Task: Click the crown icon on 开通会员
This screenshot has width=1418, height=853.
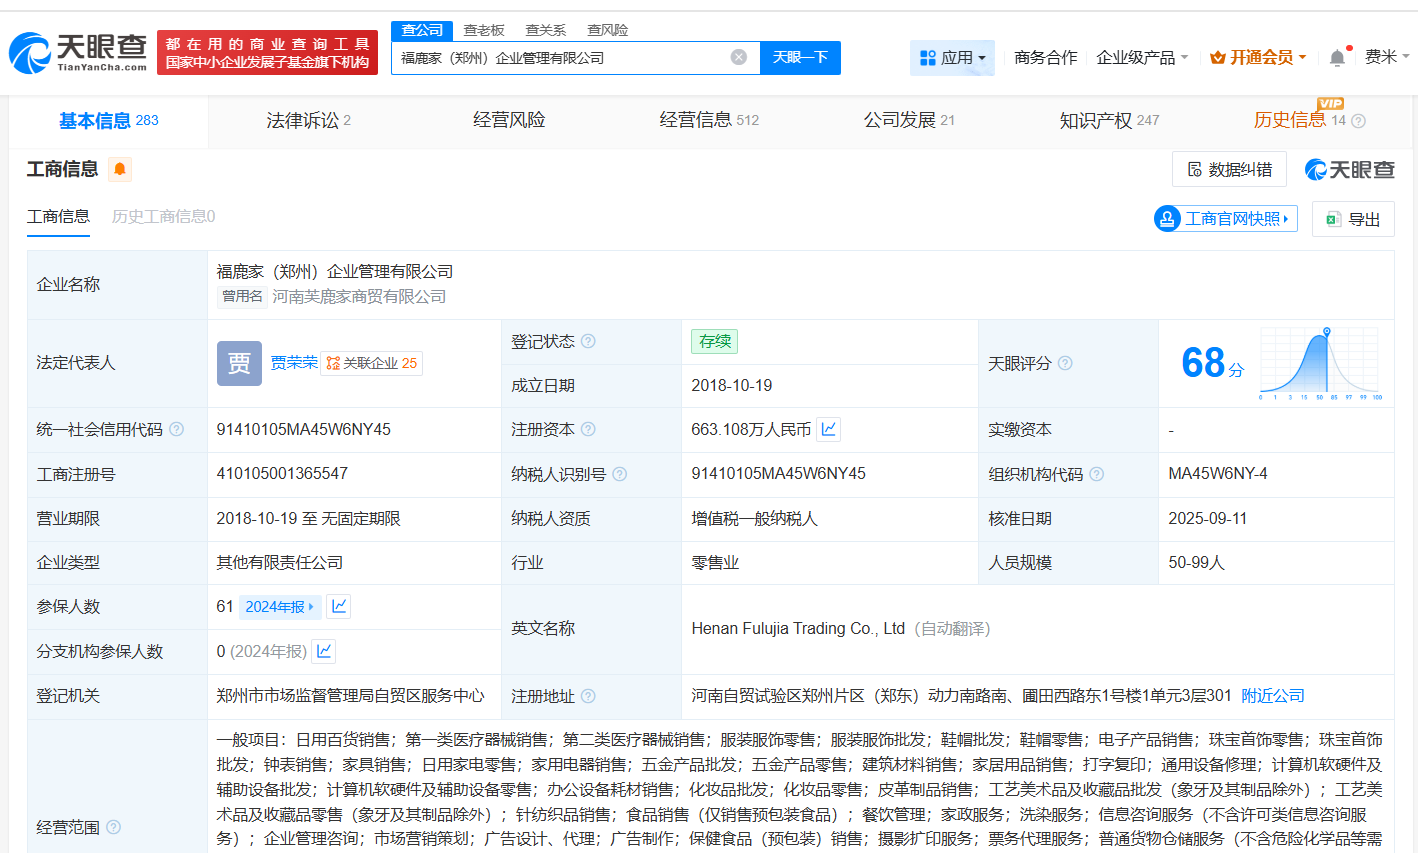Action: point(1218,57)
